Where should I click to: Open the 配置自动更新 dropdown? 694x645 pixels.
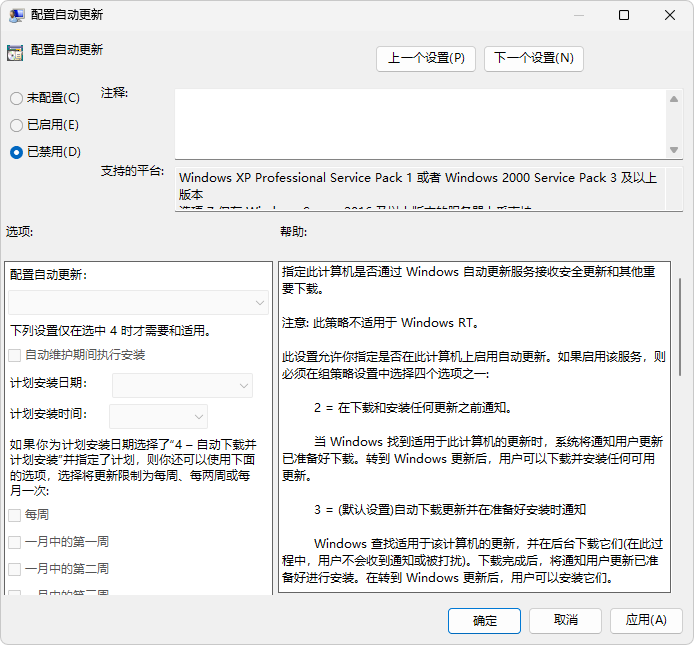pos(139,303)
